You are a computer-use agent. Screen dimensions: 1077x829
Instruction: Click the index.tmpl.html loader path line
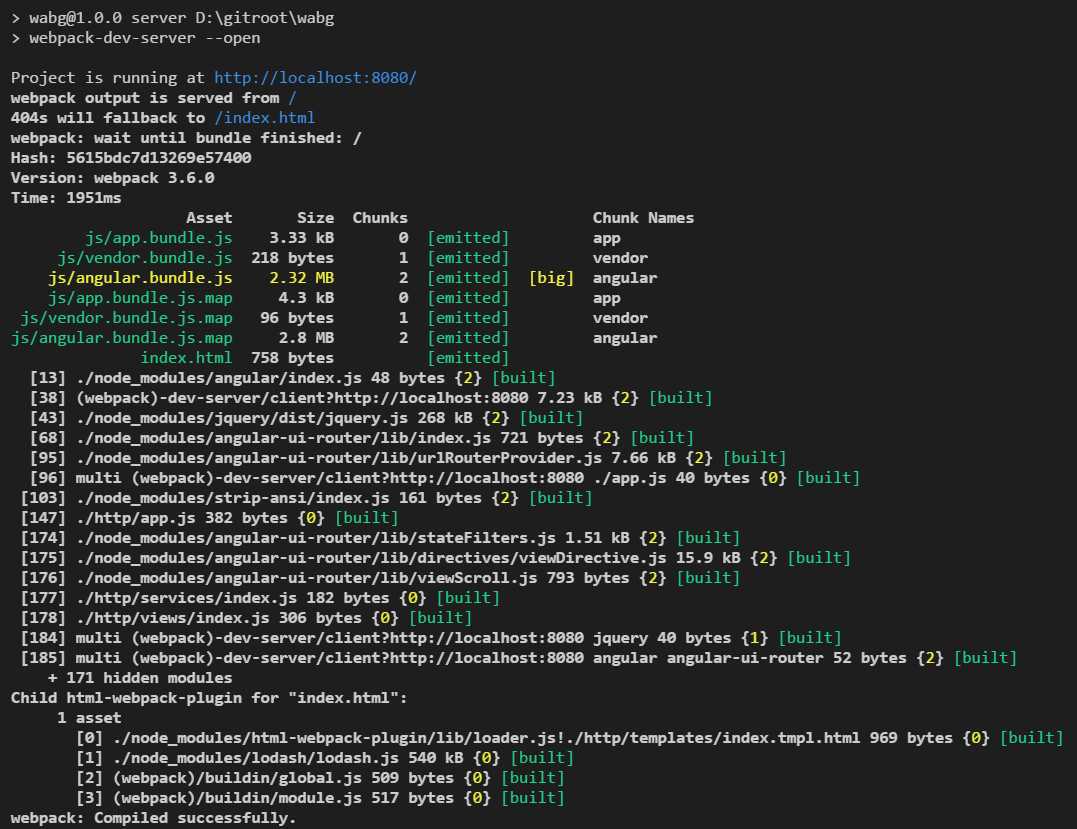click(569, 738)
